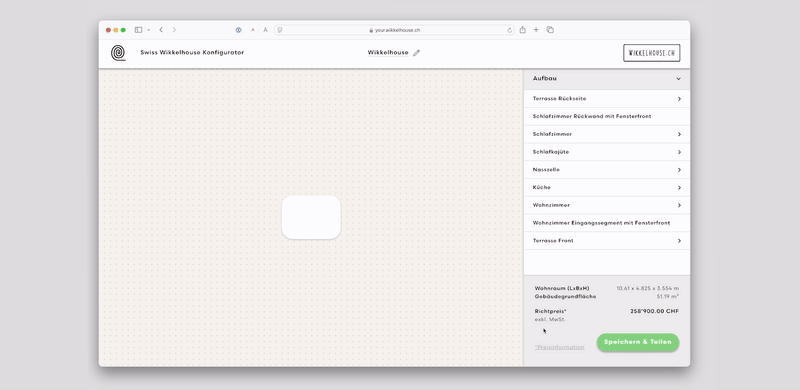Open a new Safari tab

click(536, 30)
